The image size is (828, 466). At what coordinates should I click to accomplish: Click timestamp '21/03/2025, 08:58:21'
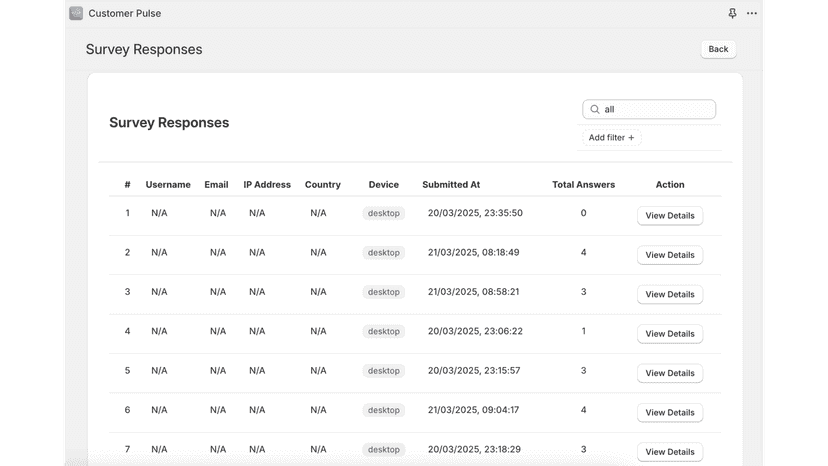(474, 292)
